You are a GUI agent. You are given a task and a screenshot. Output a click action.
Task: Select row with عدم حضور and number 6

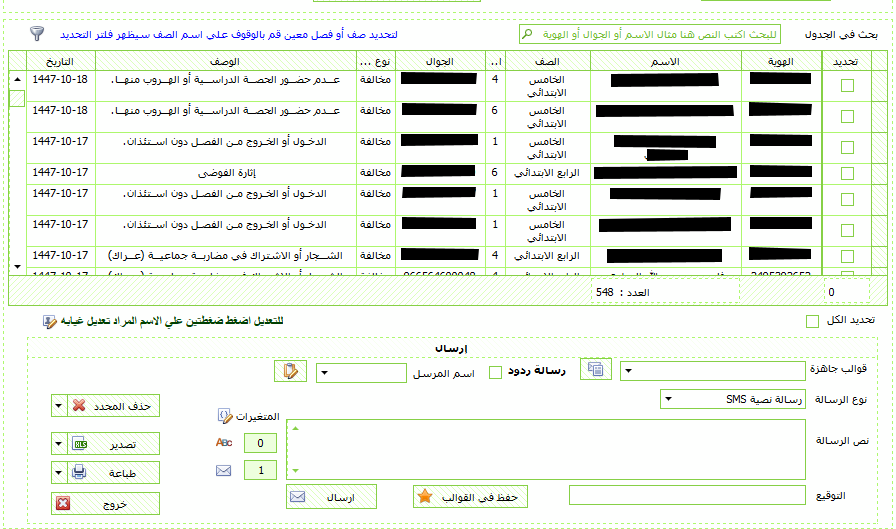coord(847,116)
